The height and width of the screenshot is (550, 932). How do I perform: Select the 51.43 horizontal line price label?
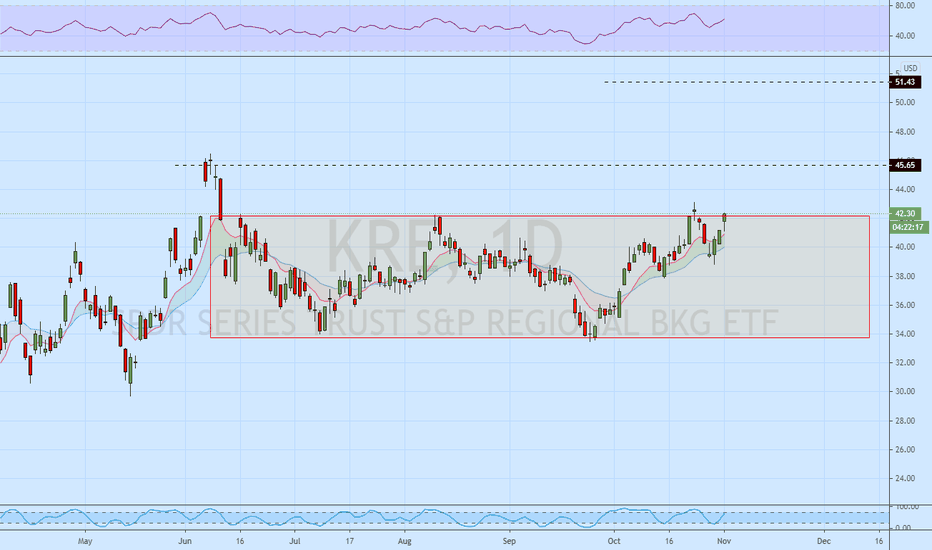(905, 82)
